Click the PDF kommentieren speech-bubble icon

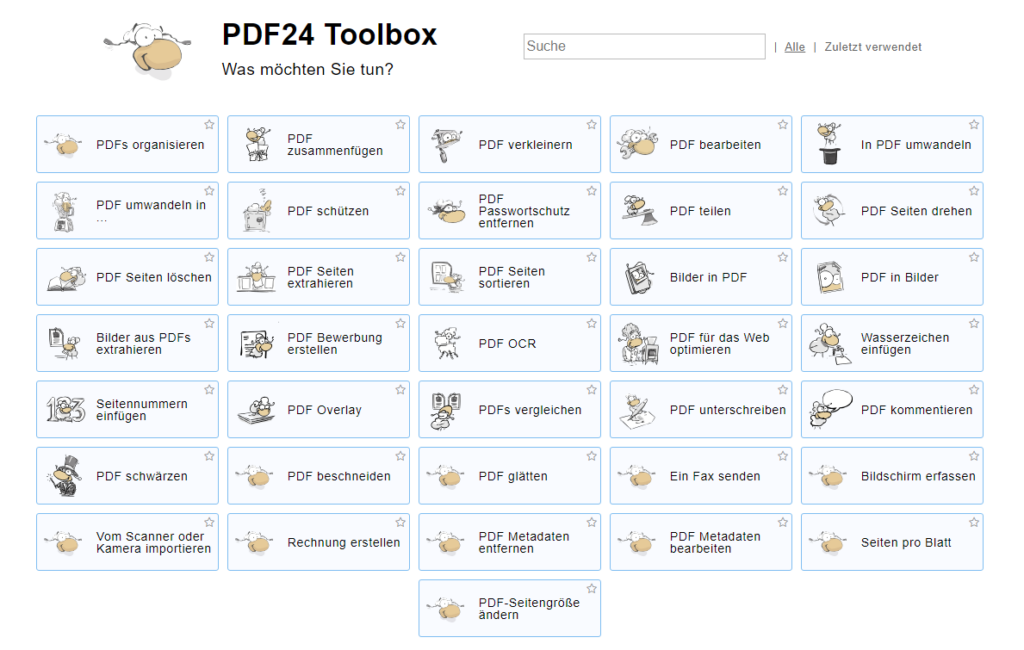(x=830, y=409)
